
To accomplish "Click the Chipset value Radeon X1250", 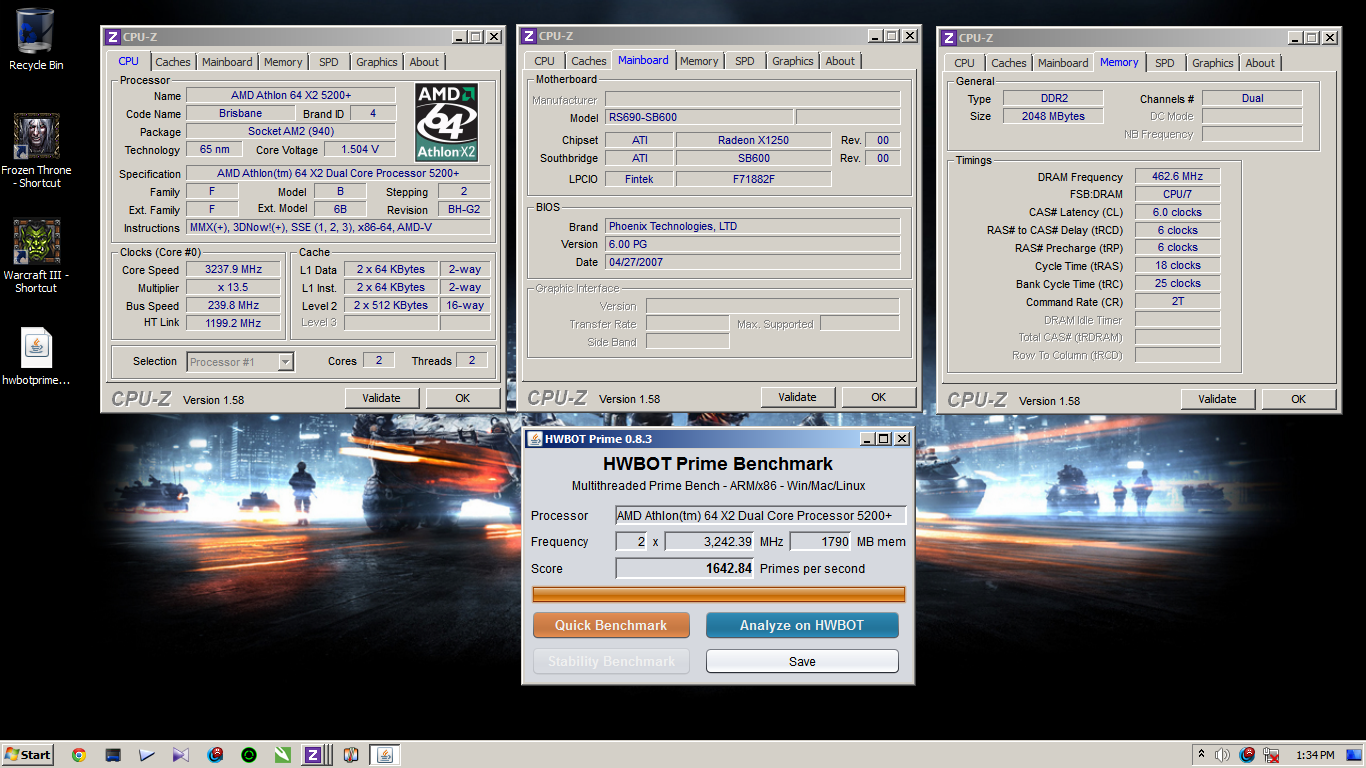I will tap(753, 140).
